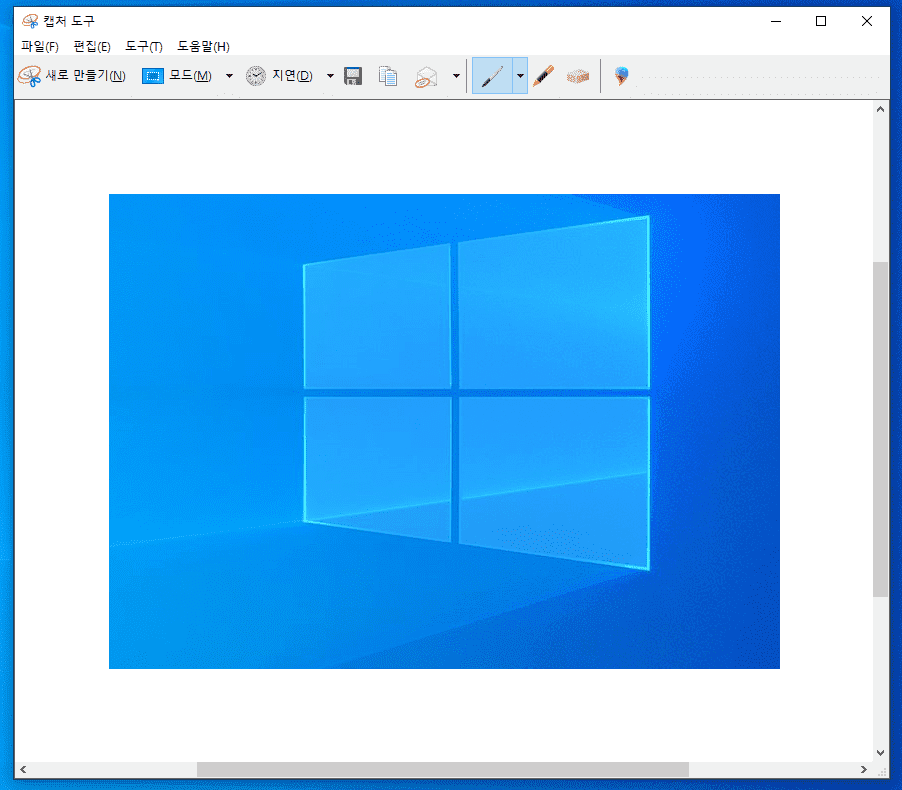Select the Pen tool
This screenshot has width=902, height=790.
pyautogui.click(x=492, y=75)
